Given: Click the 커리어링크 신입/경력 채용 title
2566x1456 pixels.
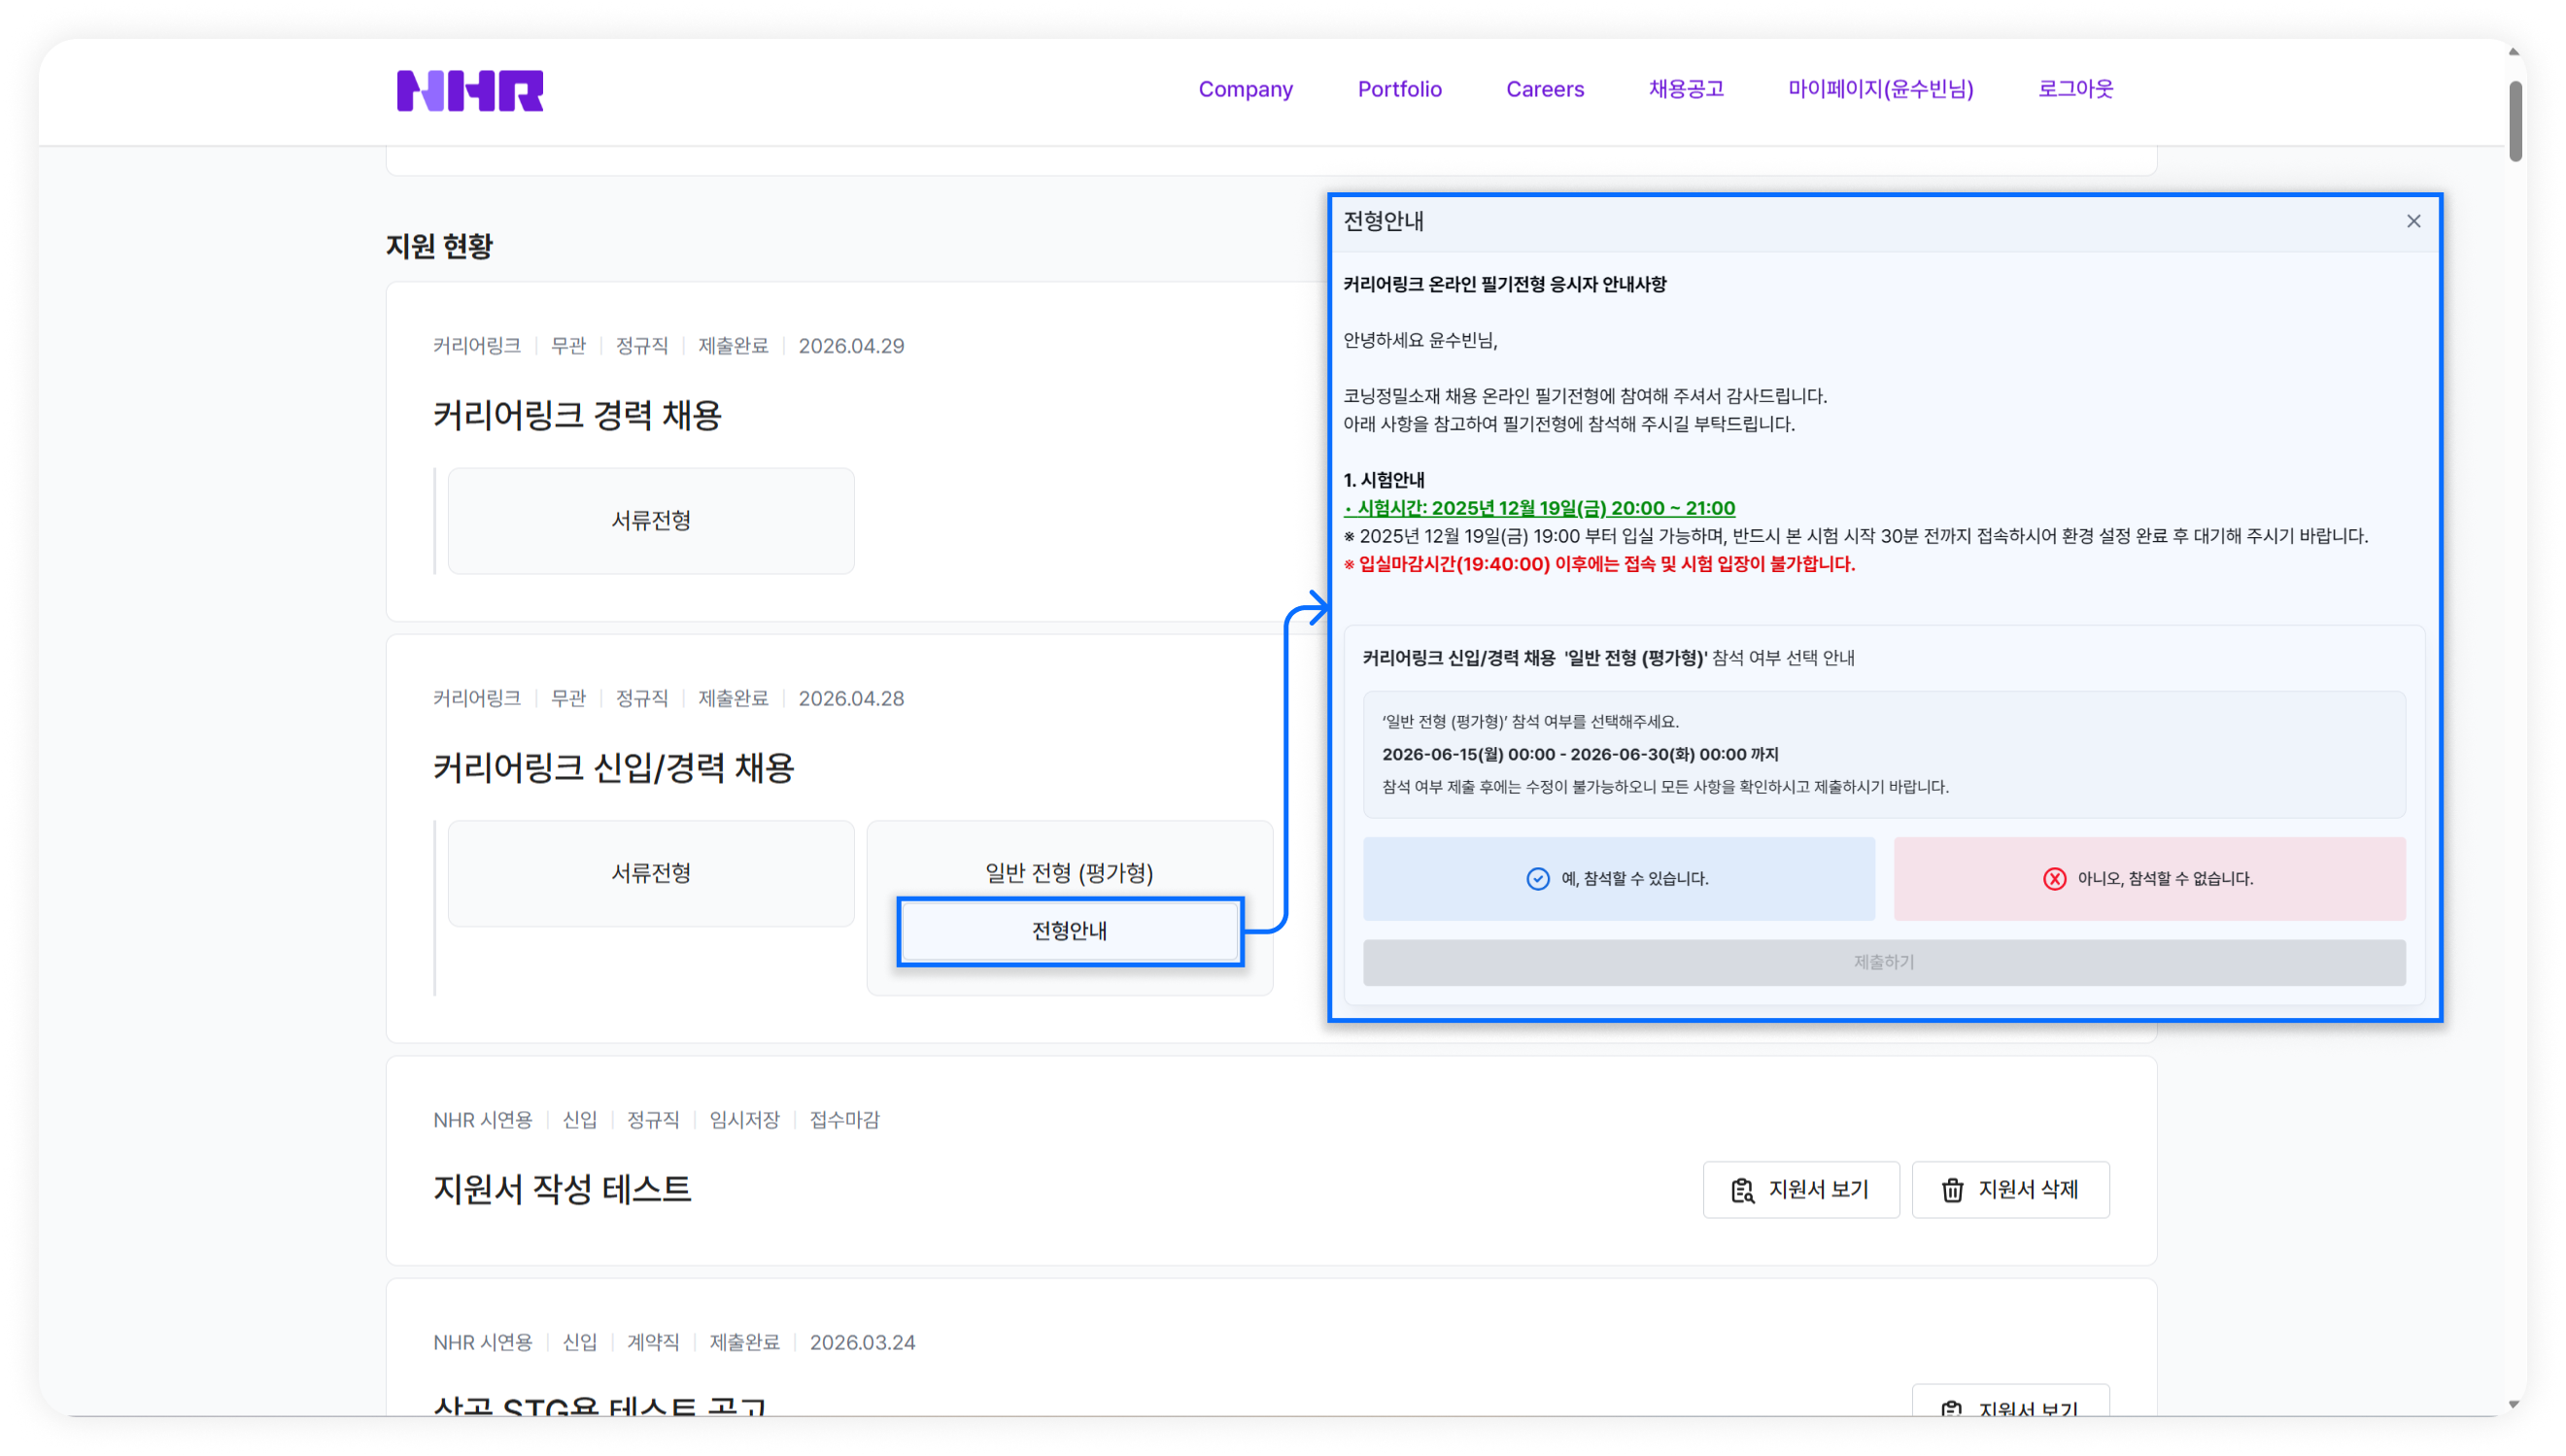Looking at the screenshot, I should 613,768.
